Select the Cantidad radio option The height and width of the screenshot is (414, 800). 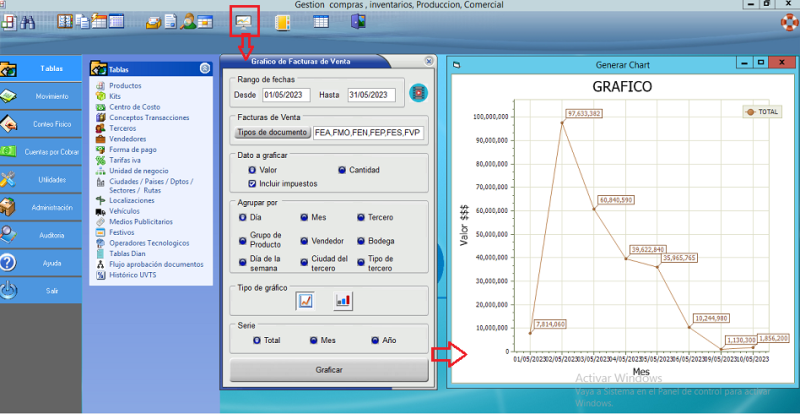[342, 170]
